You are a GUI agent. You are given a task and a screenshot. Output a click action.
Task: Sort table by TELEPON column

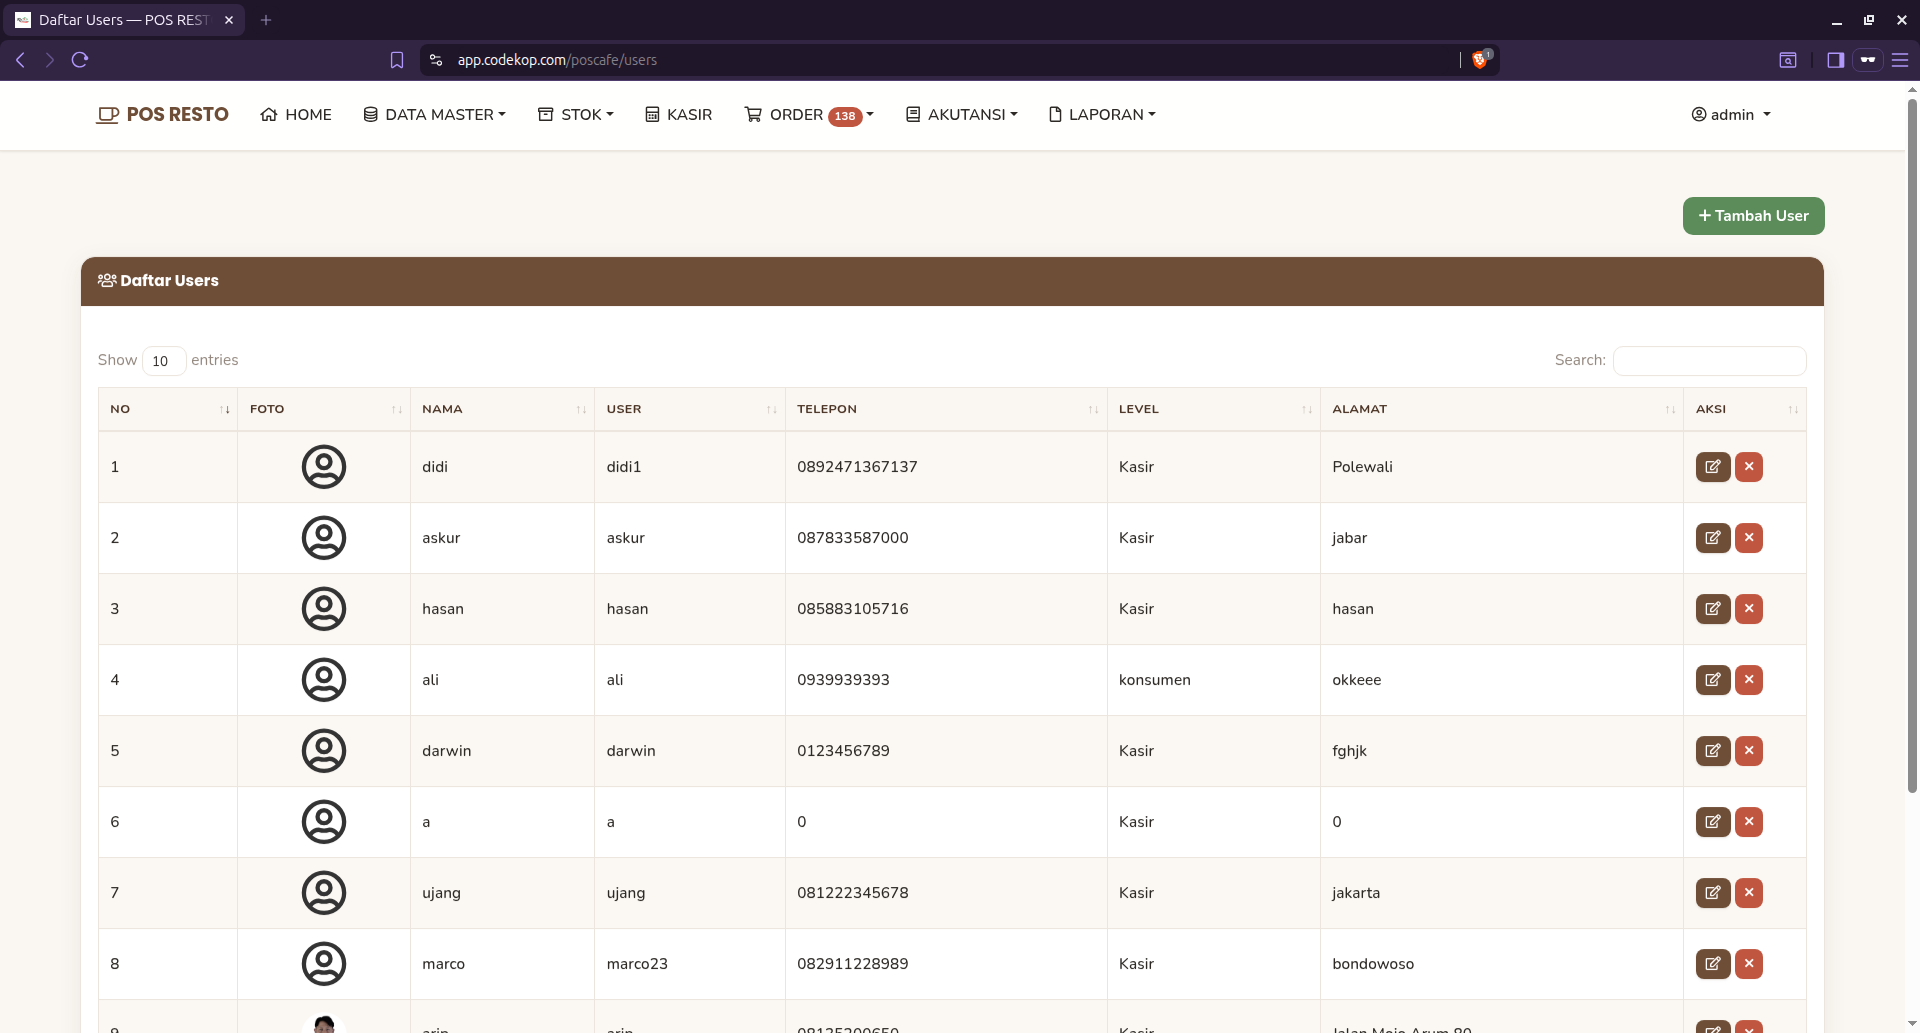(946, 409)
